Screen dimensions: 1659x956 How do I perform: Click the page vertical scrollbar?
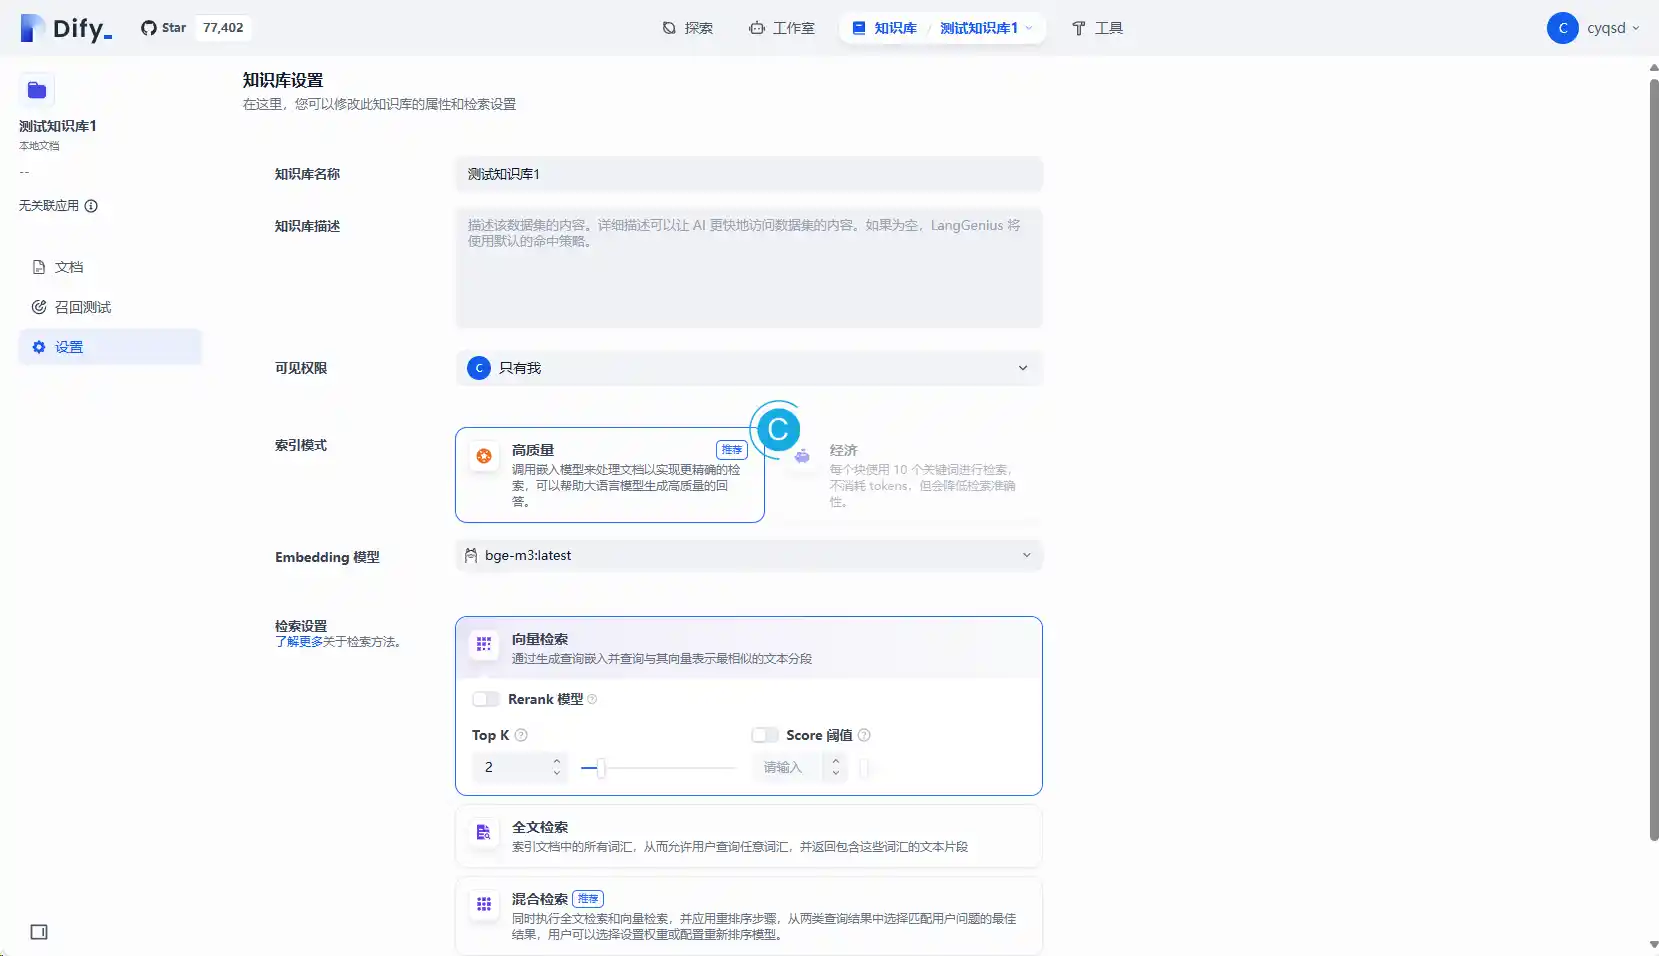tap(1653, 460)
